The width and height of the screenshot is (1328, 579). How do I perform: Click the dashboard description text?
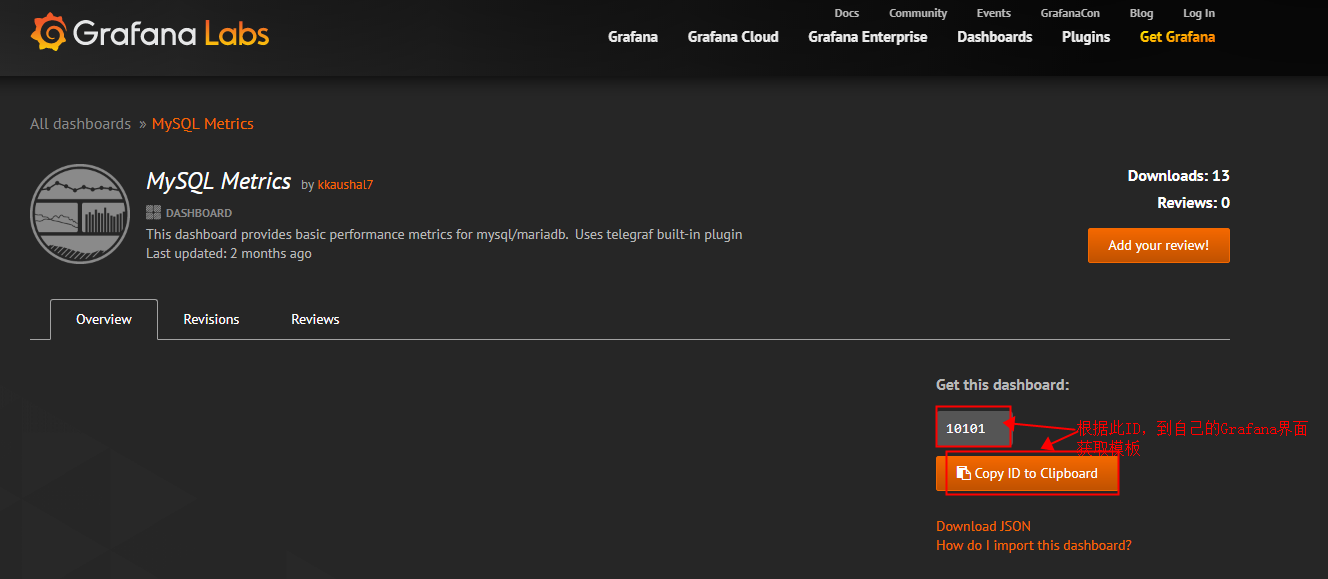pyautogui.click(x=444, y=235)
